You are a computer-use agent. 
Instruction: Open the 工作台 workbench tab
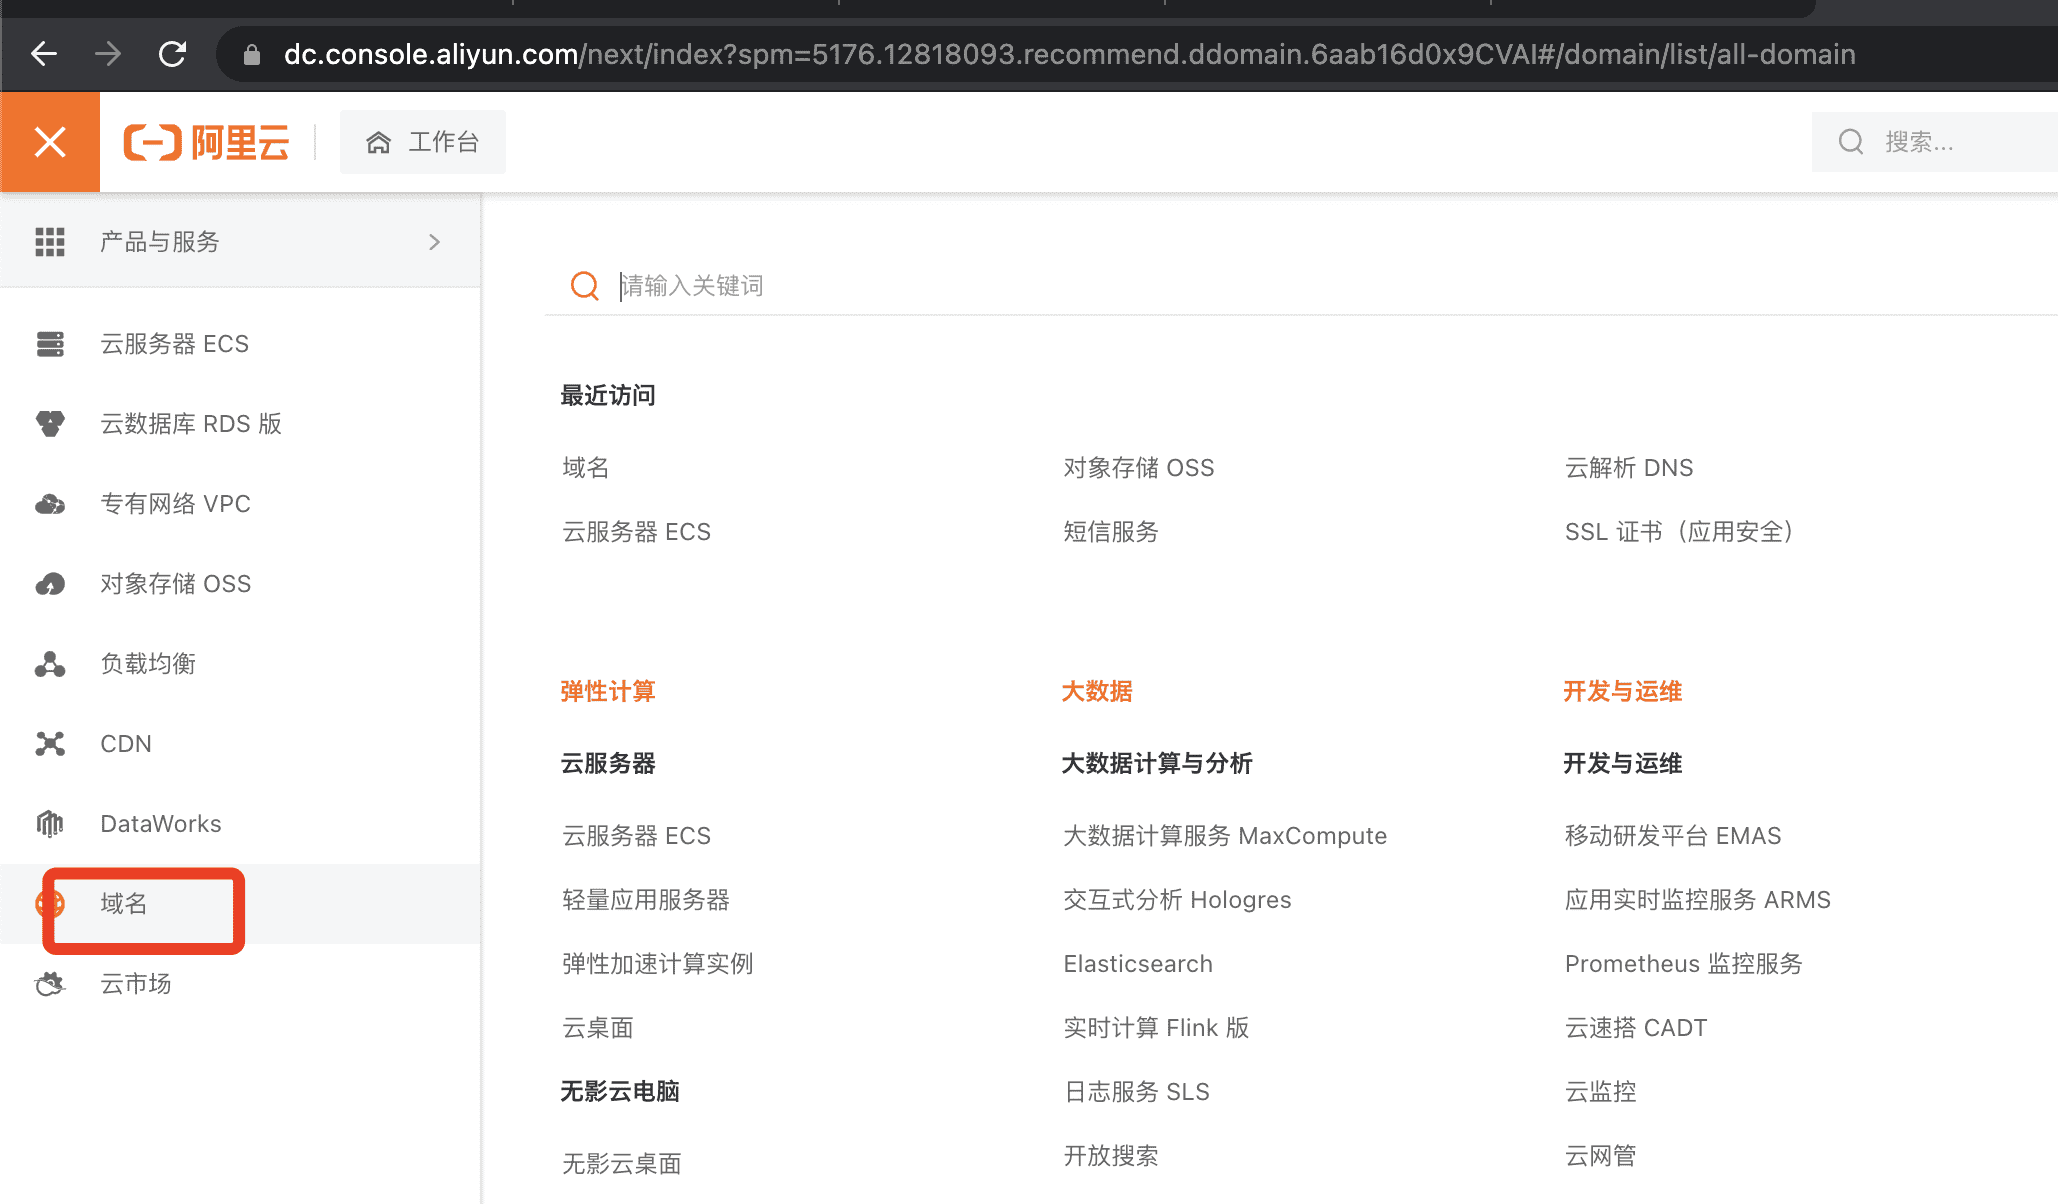pyautogui.click(x=423, y=142)
